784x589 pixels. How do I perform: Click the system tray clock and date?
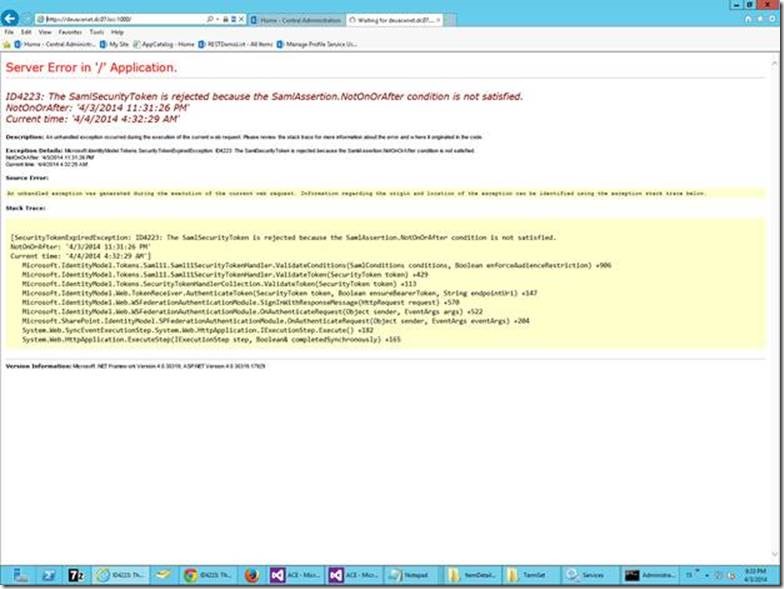(756, 576)
